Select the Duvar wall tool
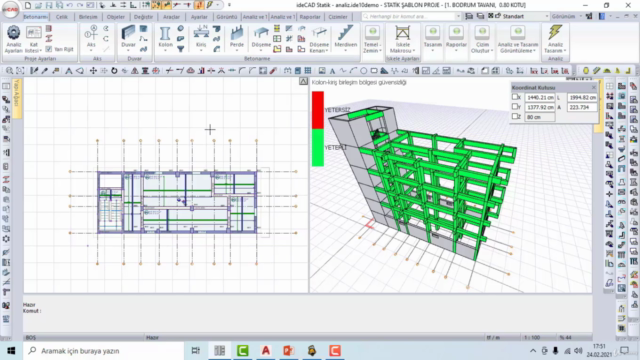 click(x=128, y=39)
